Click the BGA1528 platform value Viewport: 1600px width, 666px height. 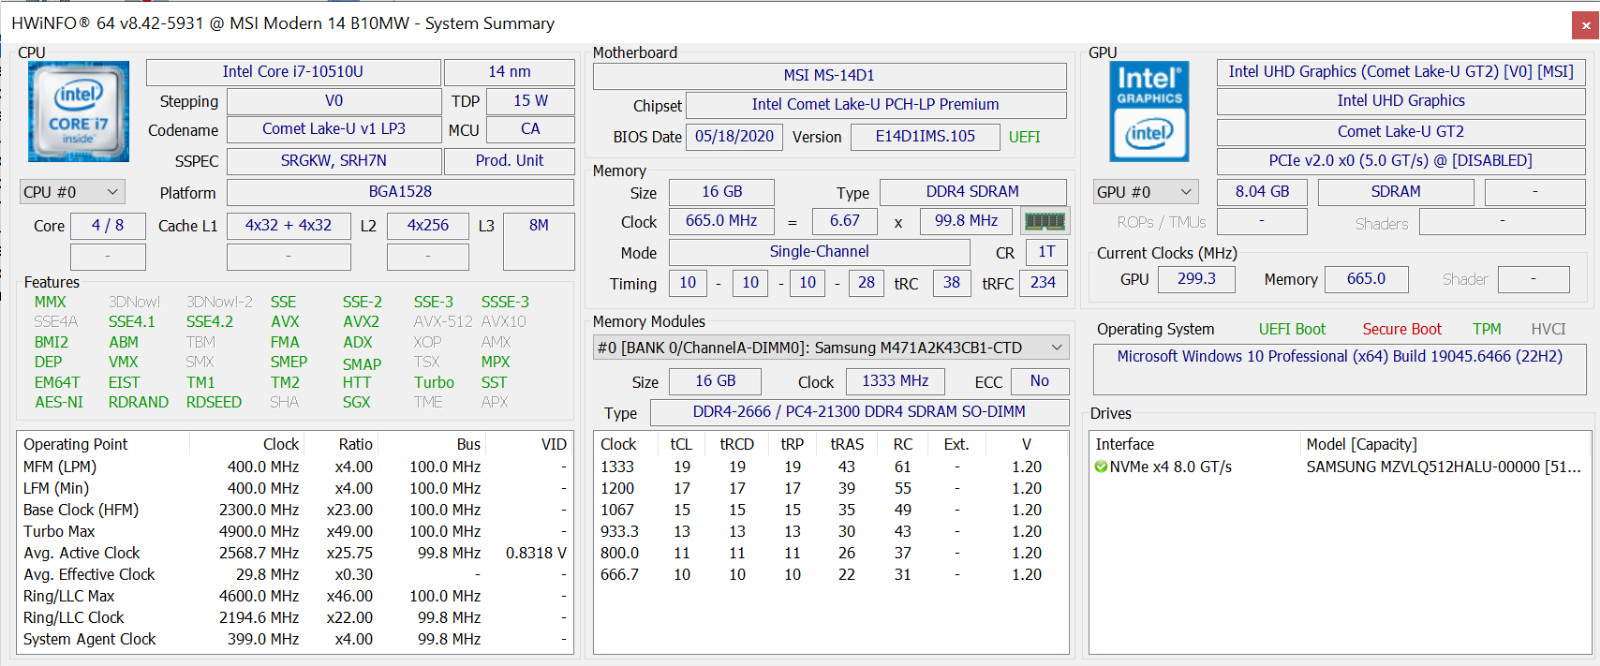[x=400, y=192]
